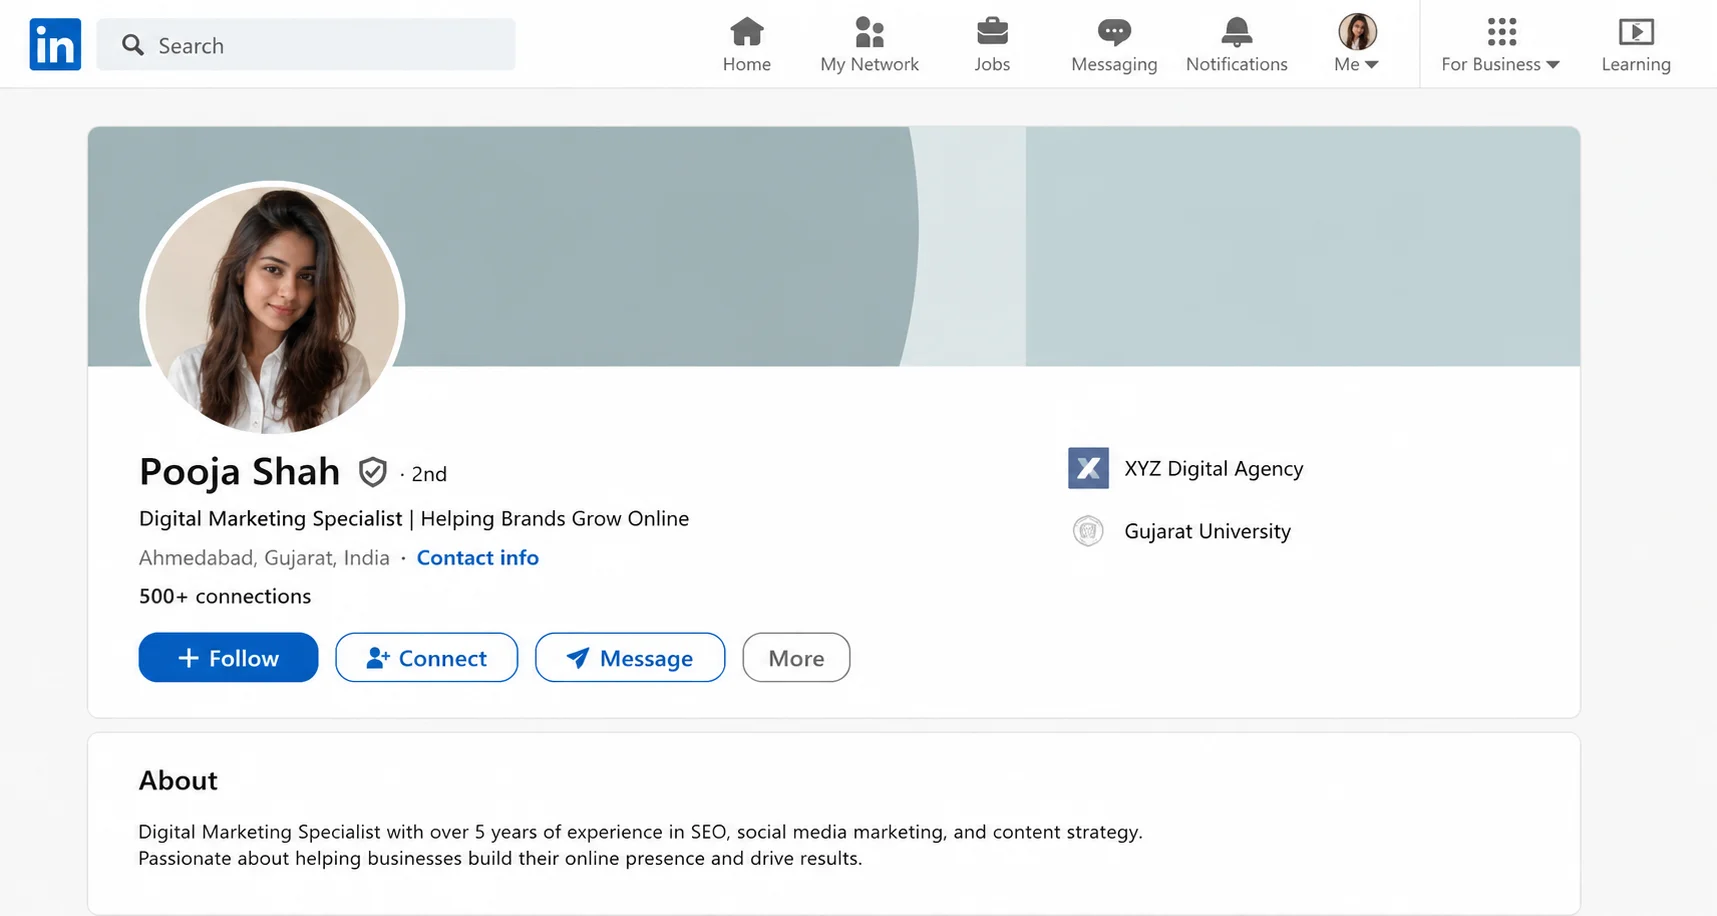This screenshot has width=1717, height=916.
Task: Click the LinkedIn logo
Action: coord(55,44)
